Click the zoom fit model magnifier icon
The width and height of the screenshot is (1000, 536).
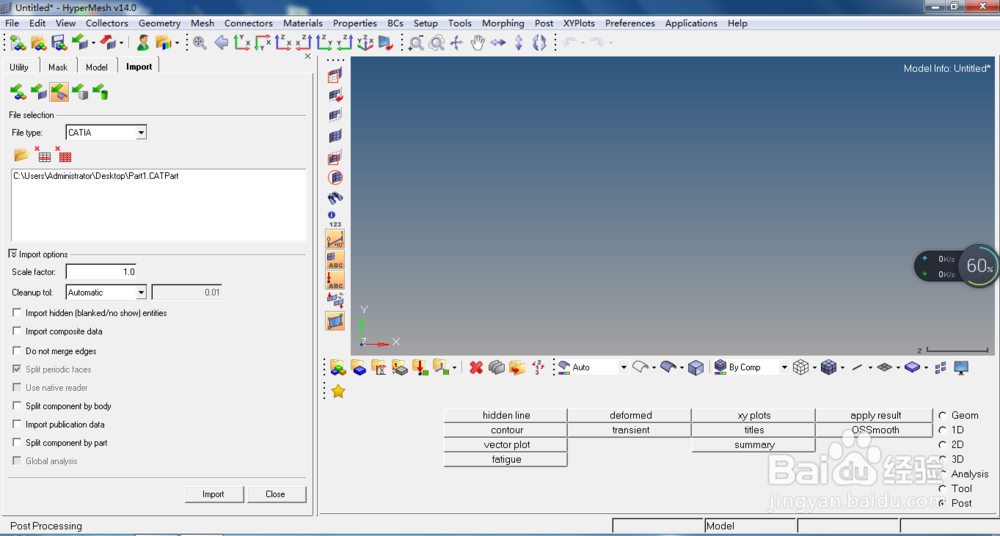pyautogui.click(x=200, y=43)
